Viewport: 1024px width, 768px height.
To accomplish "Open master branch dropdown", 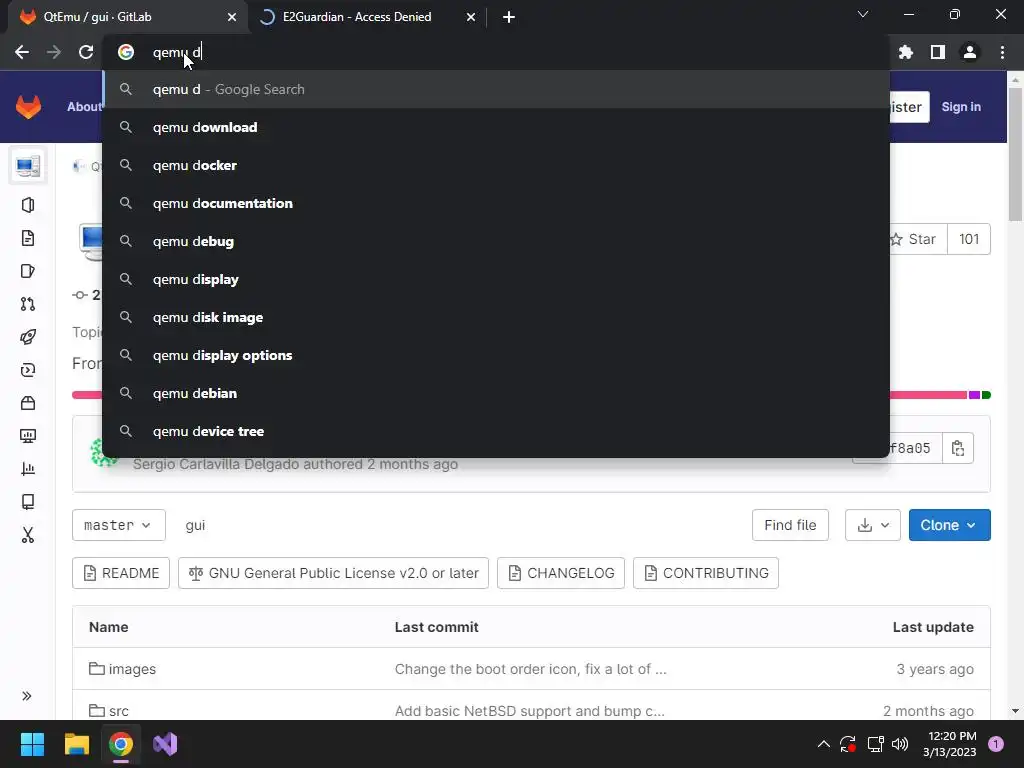I will pos(118,525).
